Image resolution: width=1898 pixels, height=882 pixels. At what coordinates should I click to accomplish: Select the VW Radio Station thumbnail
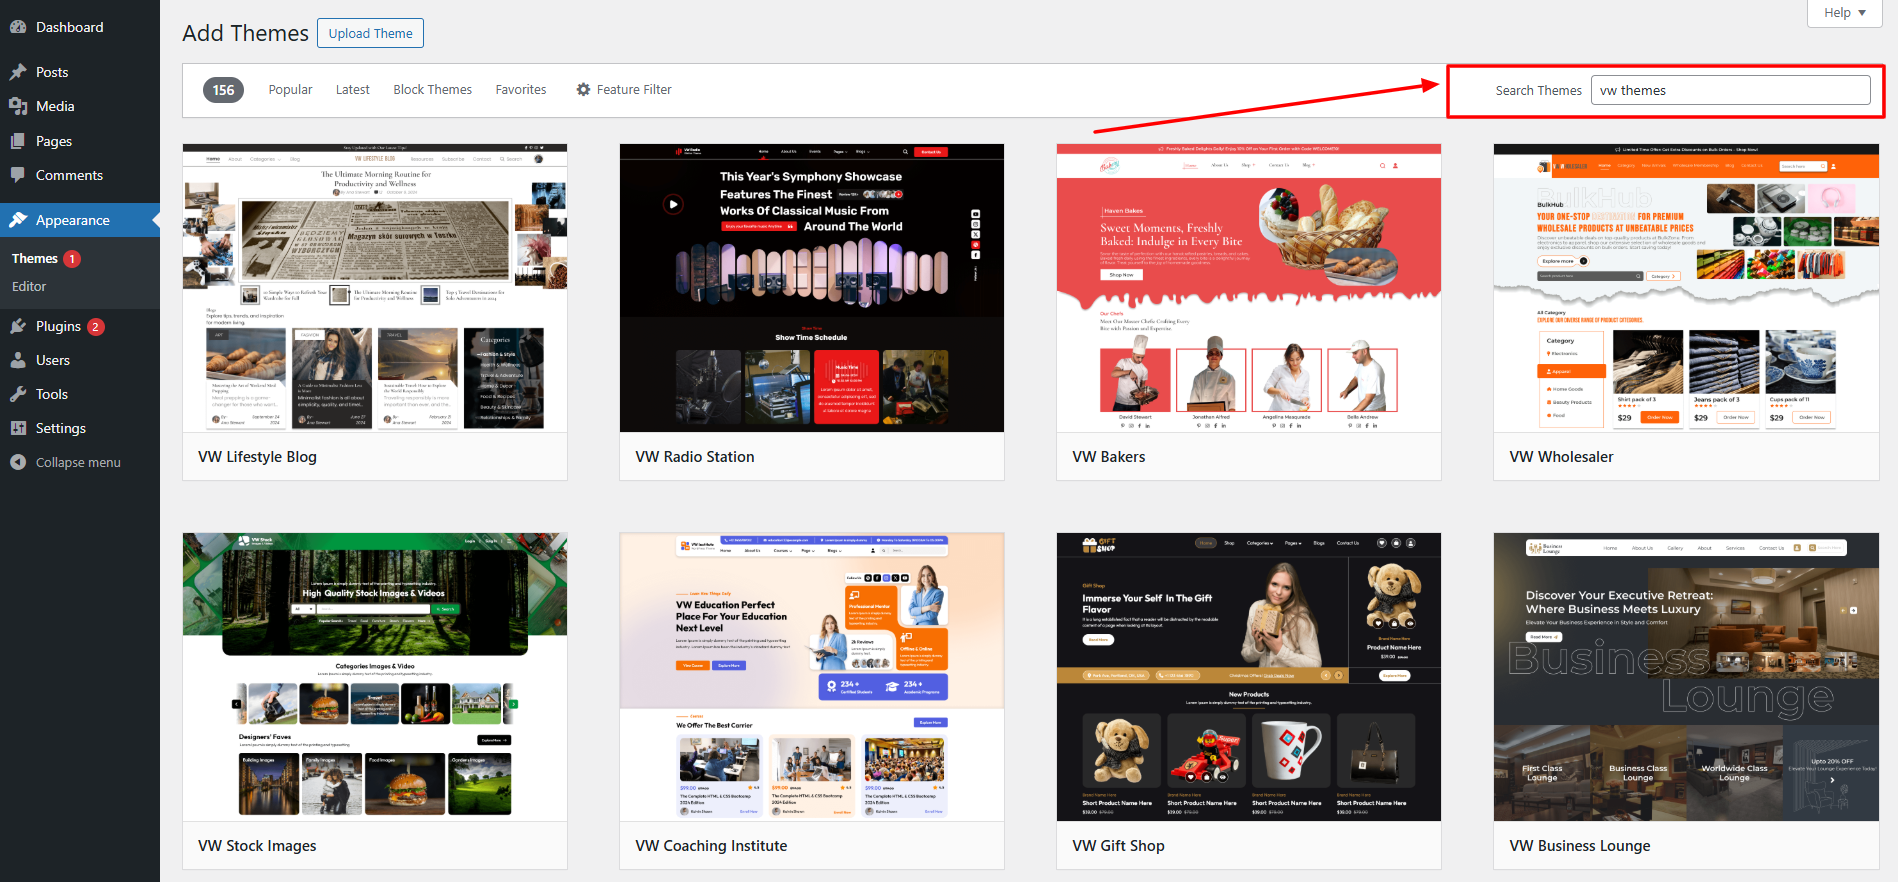812,288
